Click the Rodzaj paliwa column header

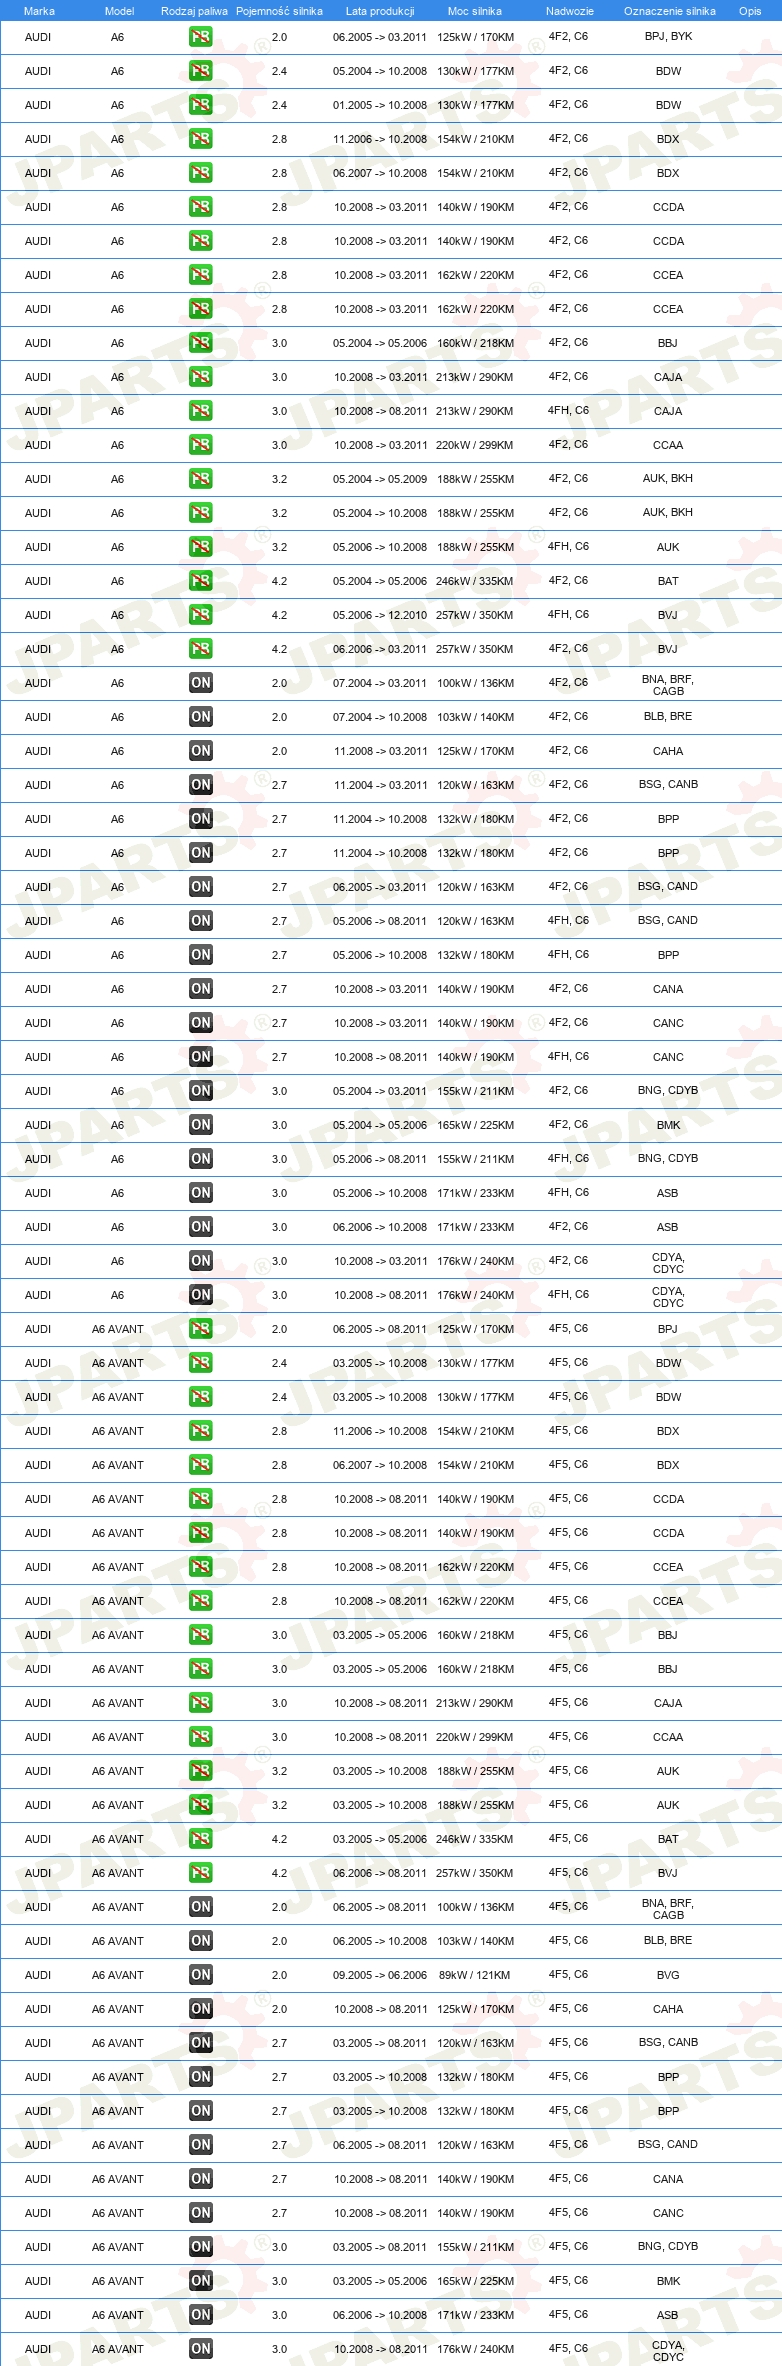194,11
